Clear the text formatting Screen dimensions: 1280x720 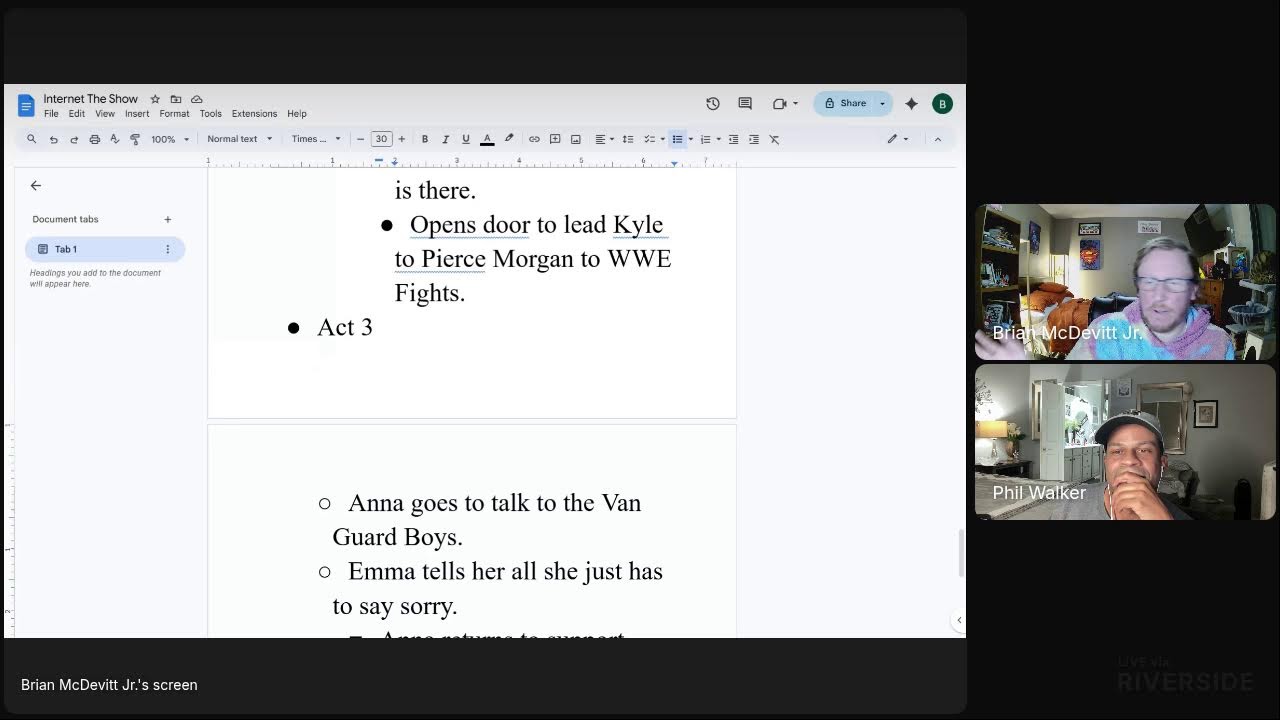coord(774,139)
